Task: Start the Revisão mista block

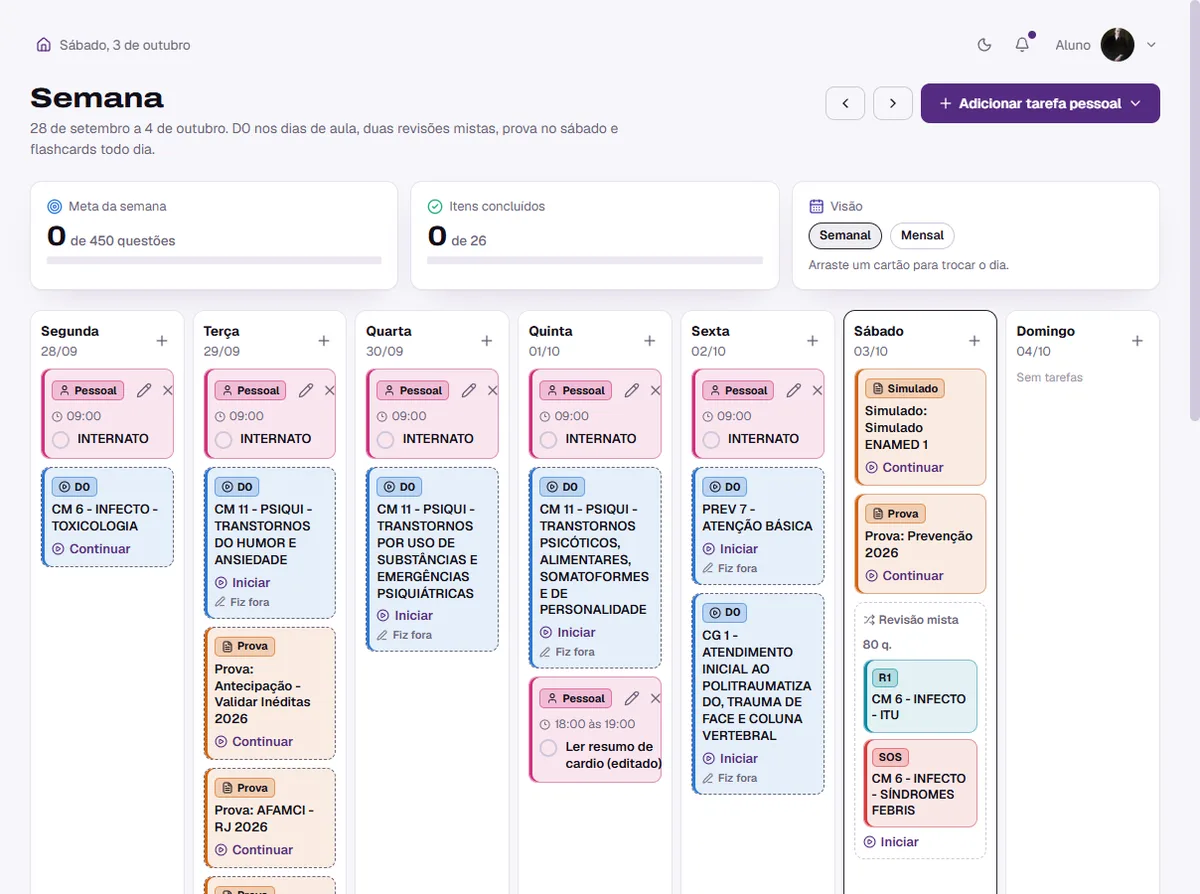Action: (891, 842)
